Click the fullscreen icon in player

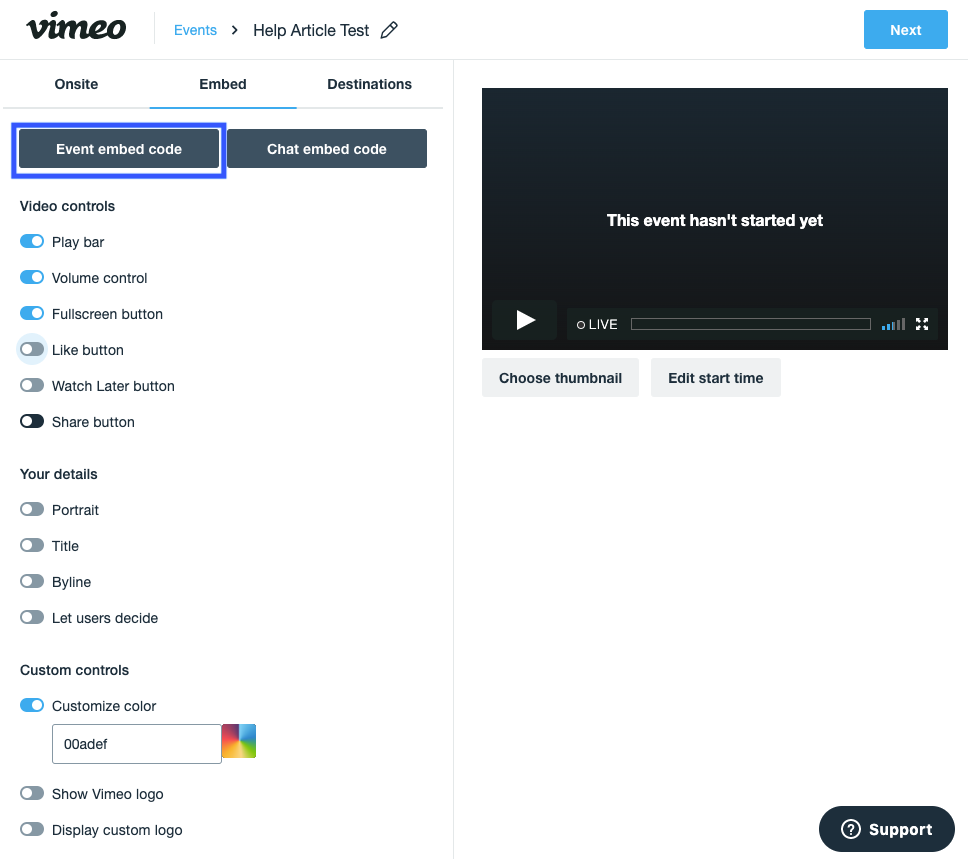click(922, 324)
